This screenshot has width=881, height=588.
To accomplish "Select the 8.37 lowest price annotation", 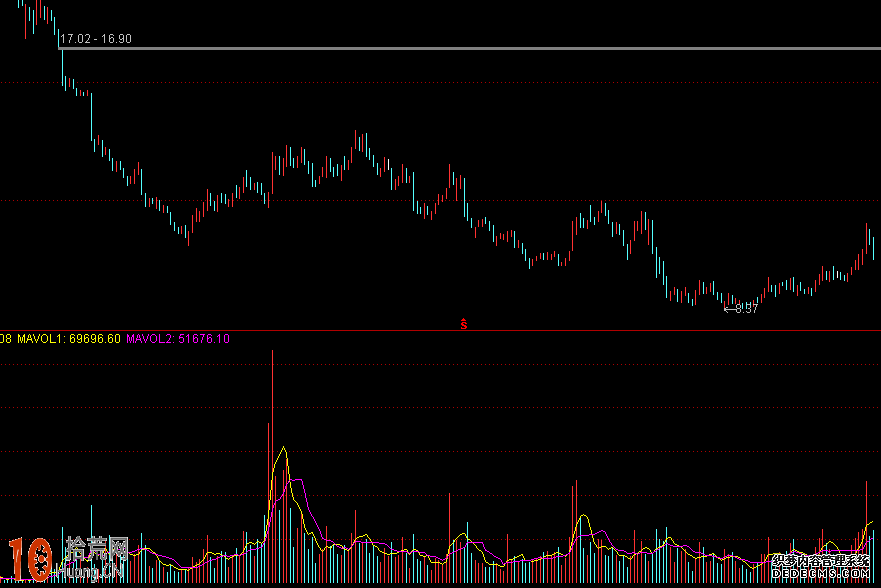I will pos(741,308).
